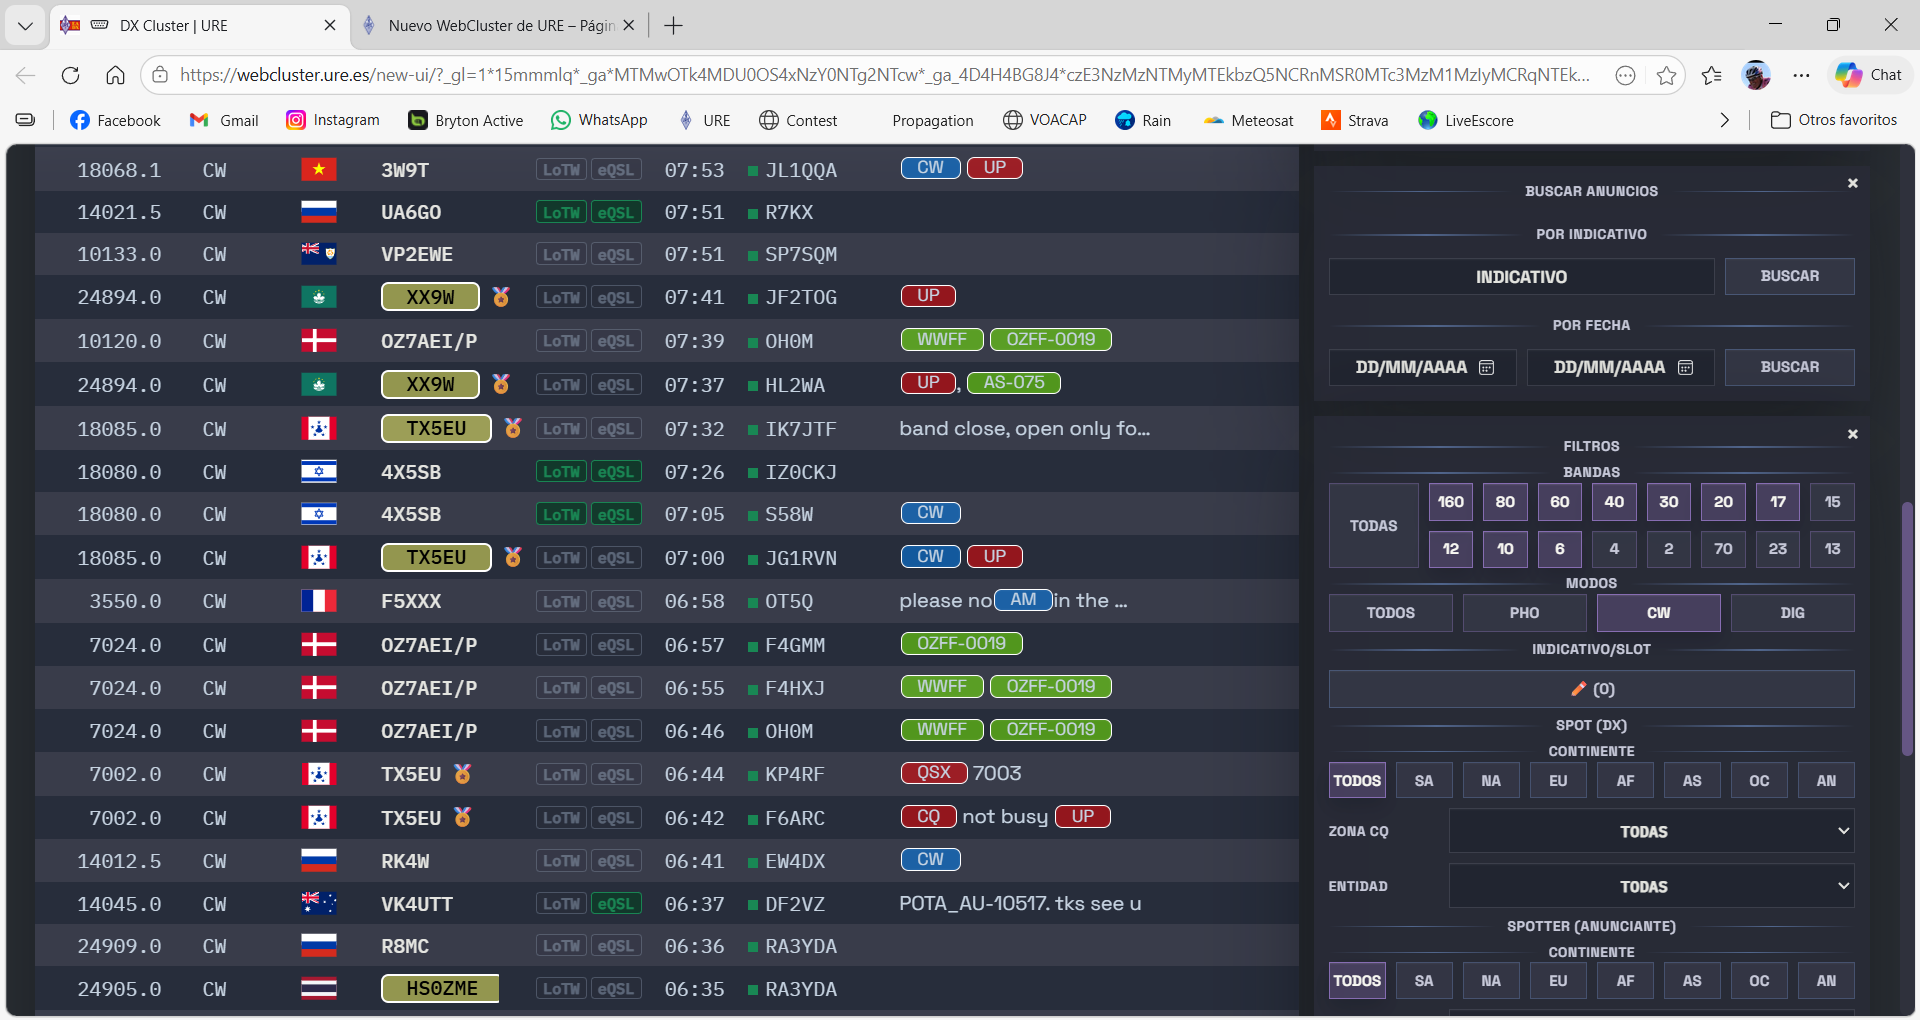Toggle the 15 meter band filter
The width and height of the screenshot is (1920, 1020).
[1831, 502]
